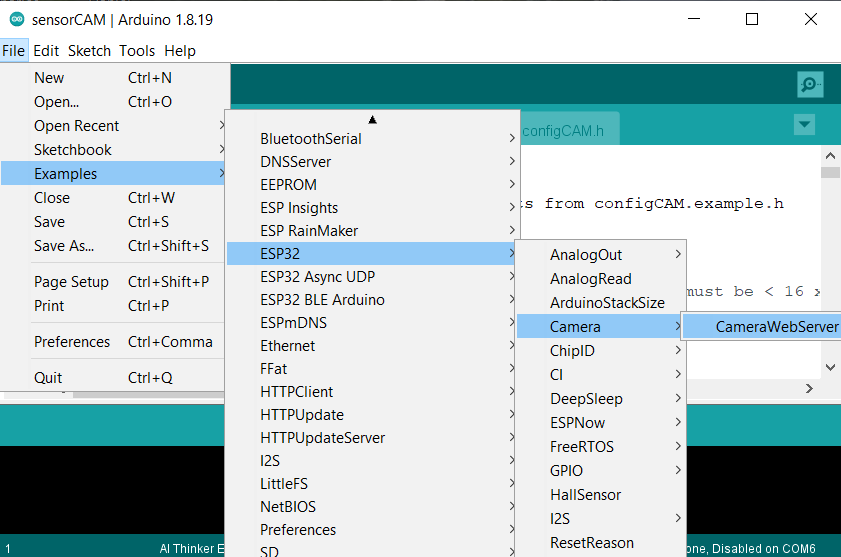Viewport: 841px width, 557px height.
Task: Expand the Preferences library examples
Action: (x=371, y=530)
